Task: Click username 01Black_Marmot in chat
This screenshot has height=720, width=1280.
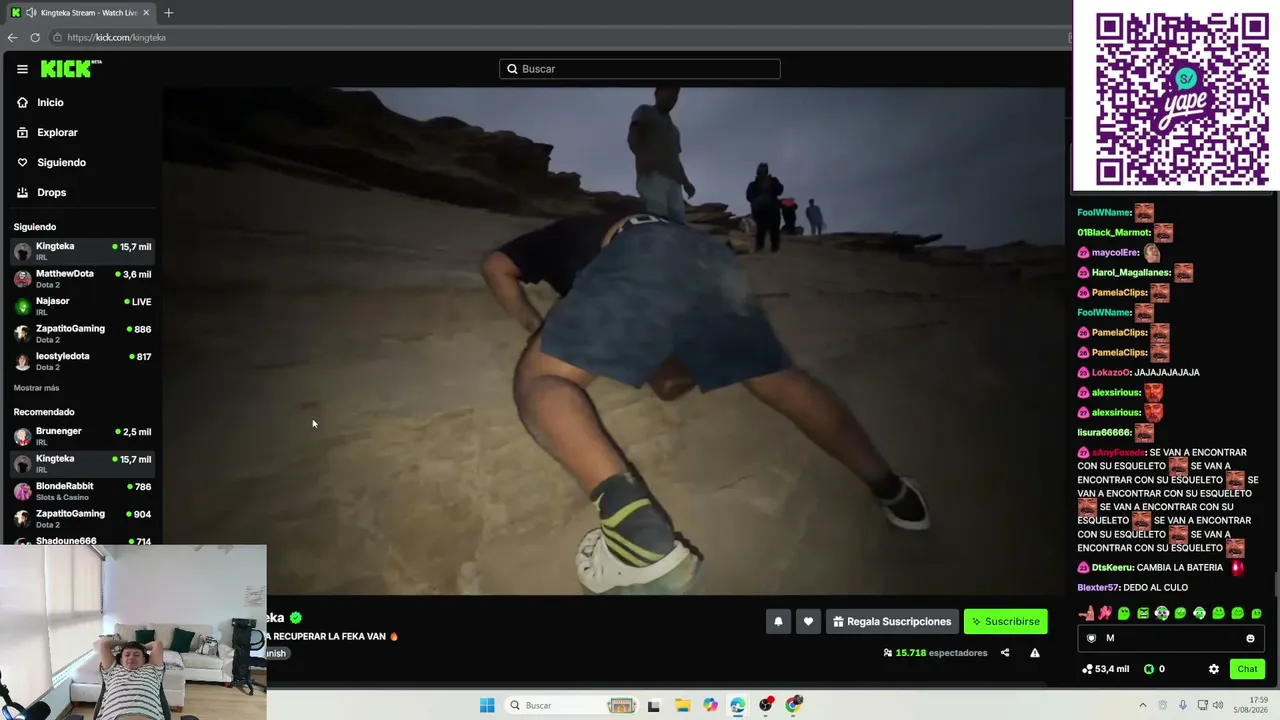Action: 1113,232
